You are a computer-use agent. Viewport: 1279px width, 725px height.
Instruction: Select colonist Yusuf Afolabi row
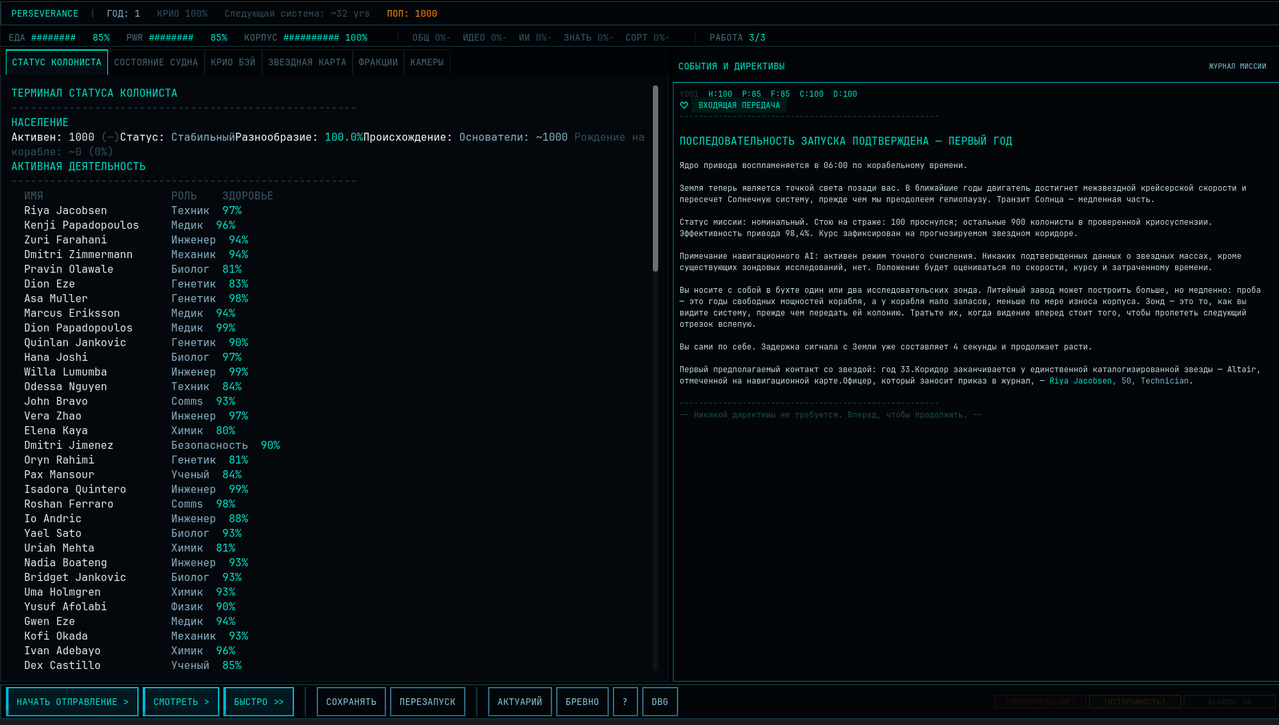130,607
